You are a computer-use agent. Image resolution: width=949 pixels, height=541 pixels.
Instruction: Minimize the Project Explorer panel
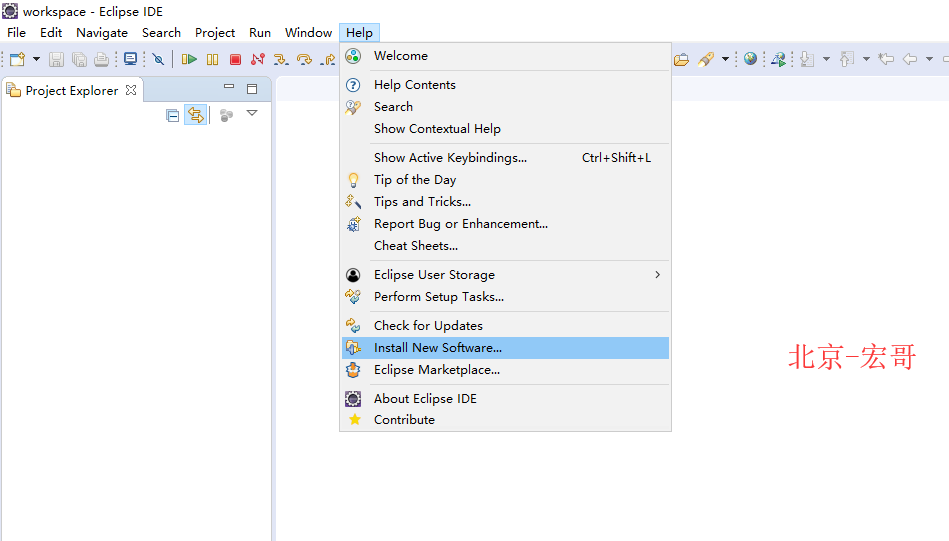(x=229, y=87)
